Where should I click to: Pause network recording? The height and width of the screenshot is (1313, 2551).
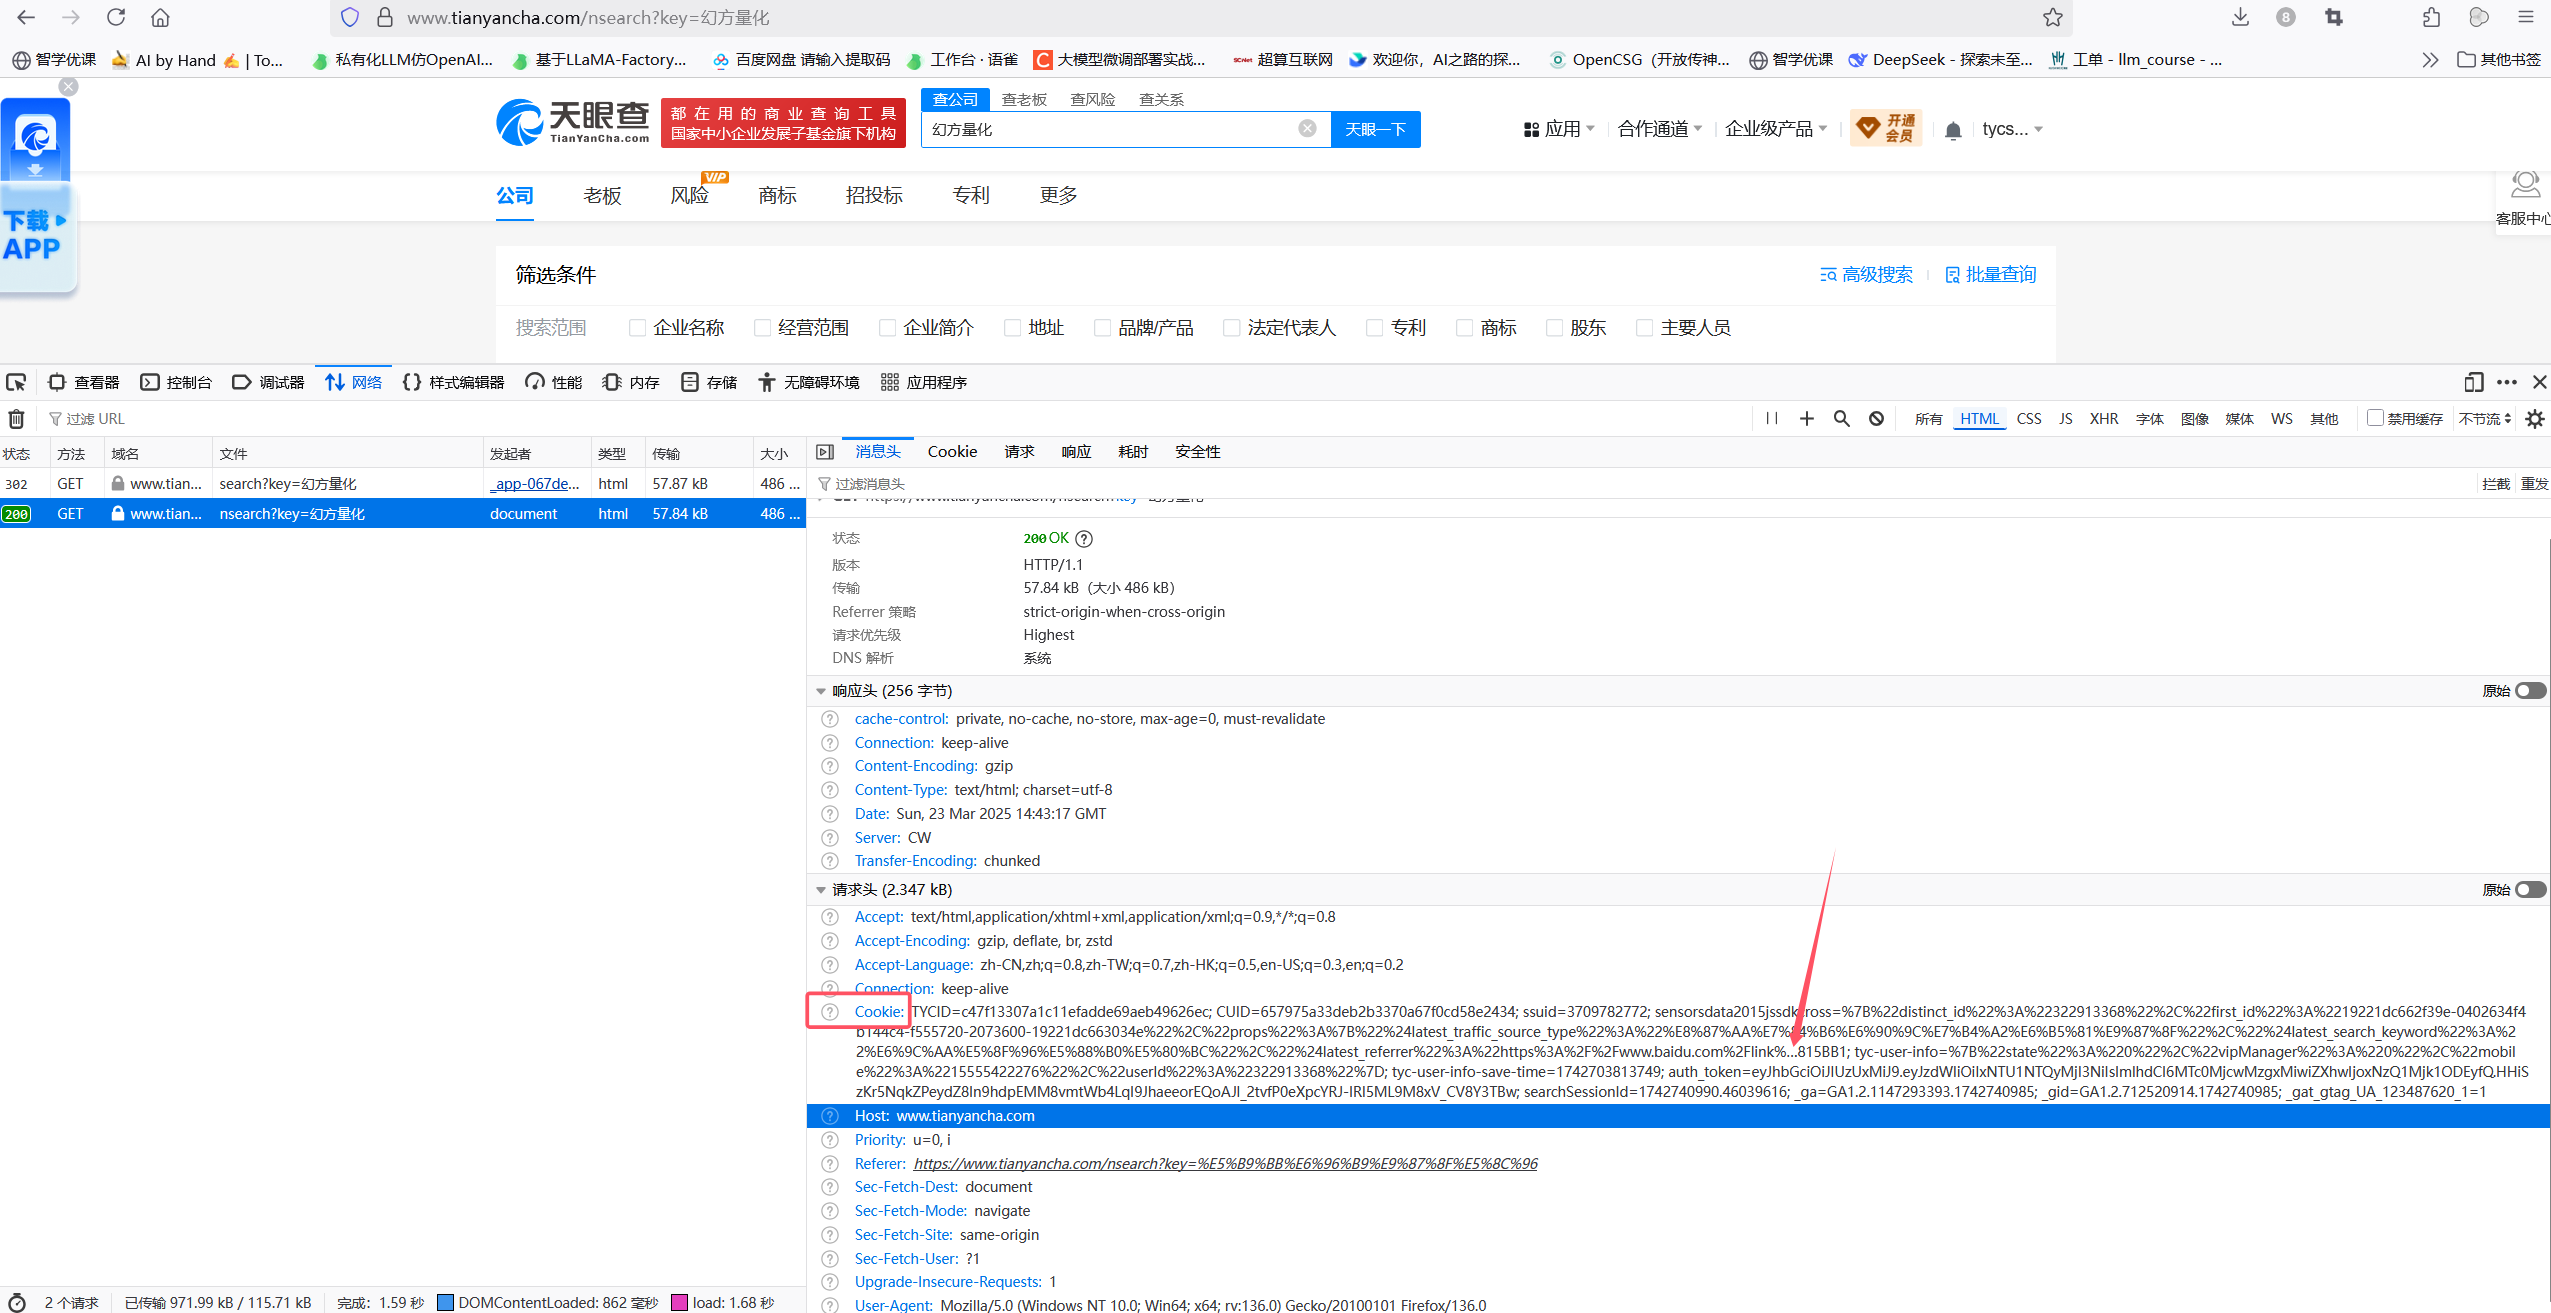pos(1772,419)
